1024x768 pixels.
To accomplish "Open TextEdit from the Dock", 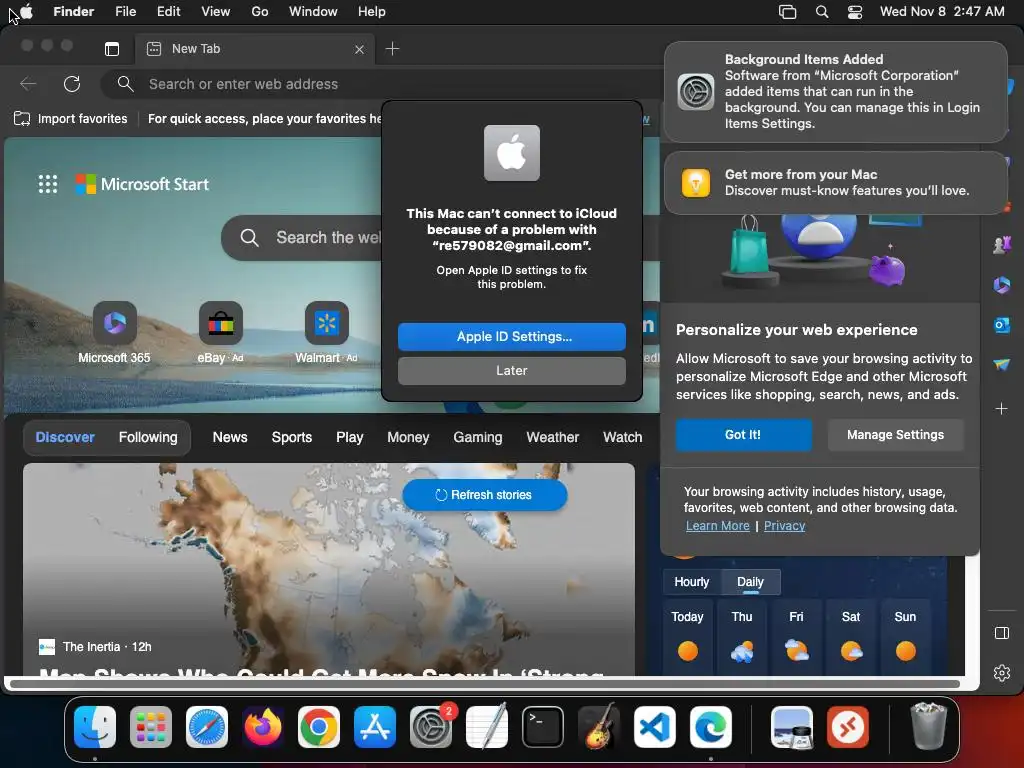I will (487, 727).
